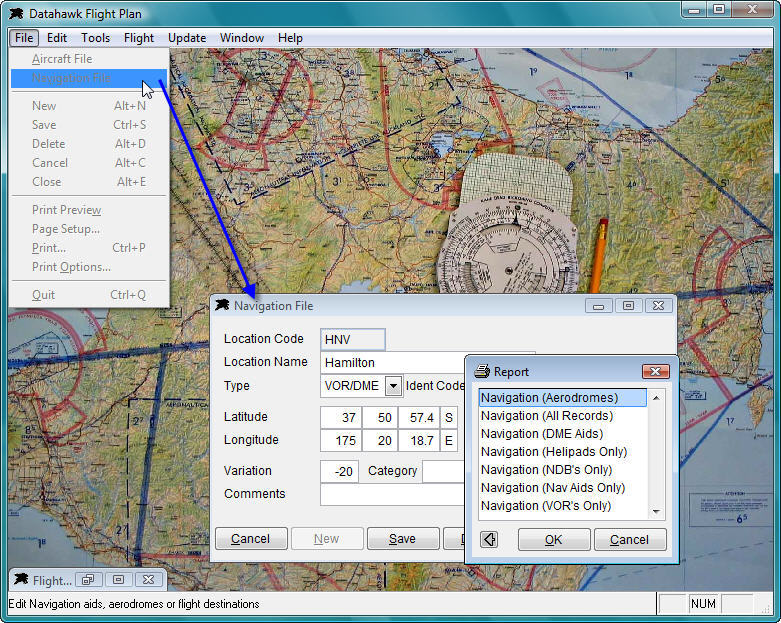Click the back arrow button in Report dialog
Viewport: 781px width, 623px height.
489,539
